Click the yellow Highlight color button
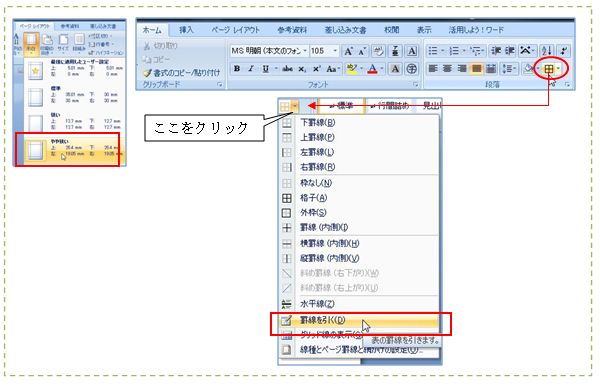 pyautogui.click(x=351, y=69)
